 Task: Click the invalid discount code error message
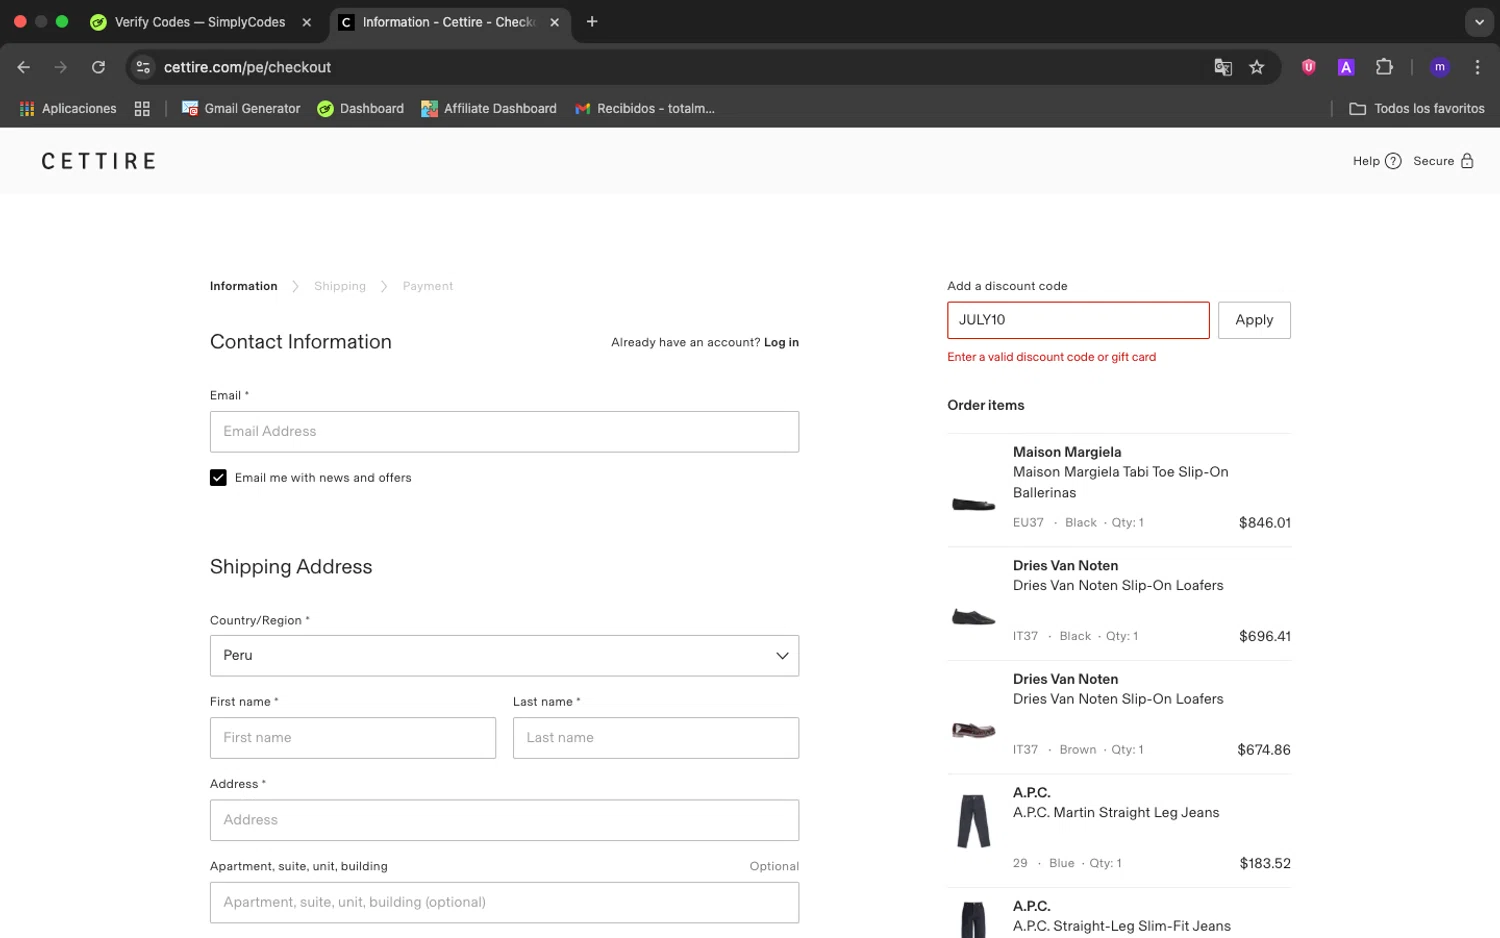tap(1052, 357)
